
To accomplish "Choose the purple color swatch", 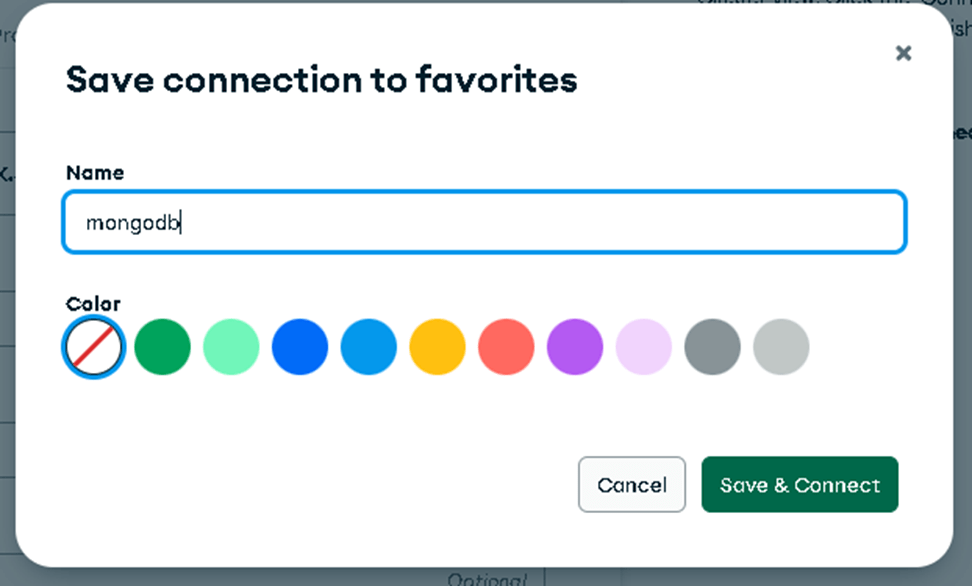I will point(575,347).
